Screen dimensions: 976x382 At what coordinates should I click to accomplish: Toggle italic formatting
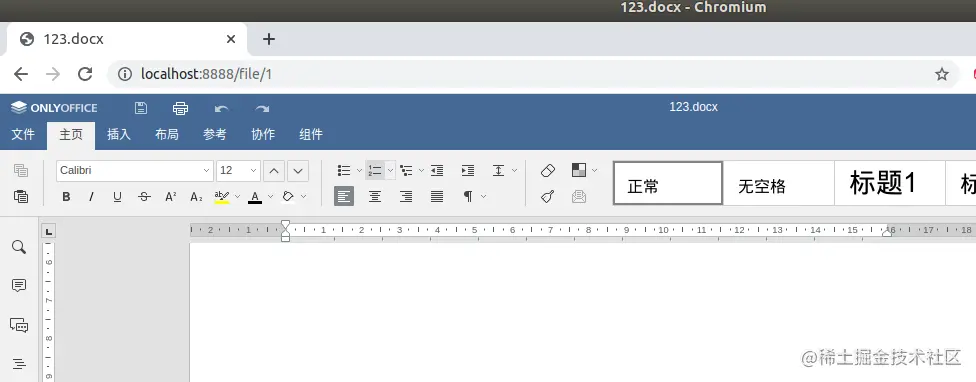[92, 197]
